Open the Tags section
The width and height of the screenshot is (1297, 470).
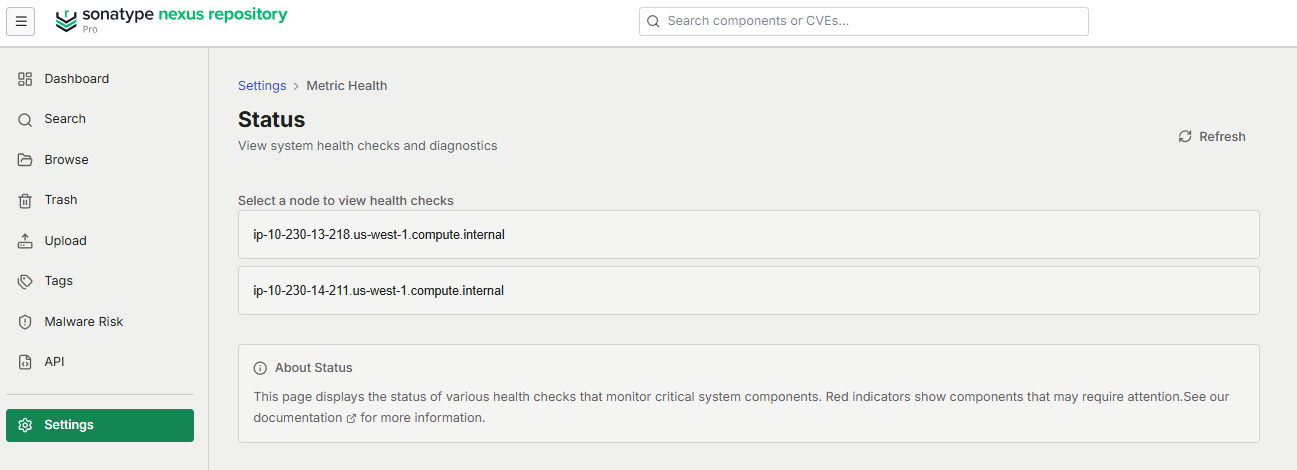click(x=100, y=281)
